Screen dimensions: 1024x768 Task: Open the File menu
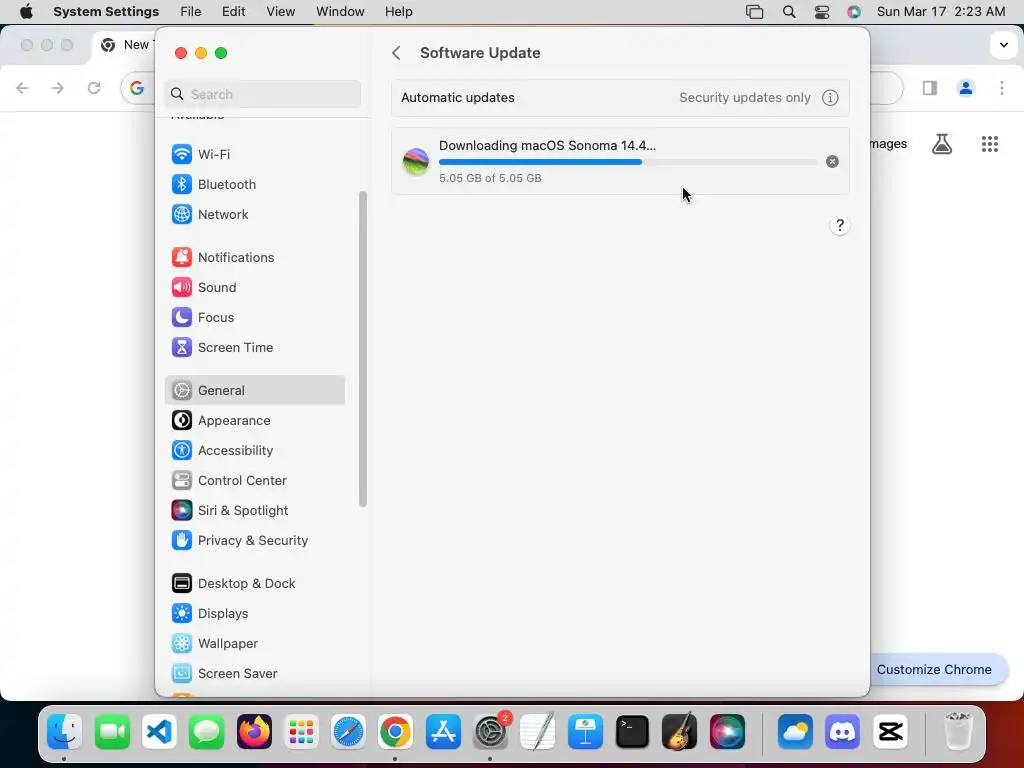tap(191, 12)
